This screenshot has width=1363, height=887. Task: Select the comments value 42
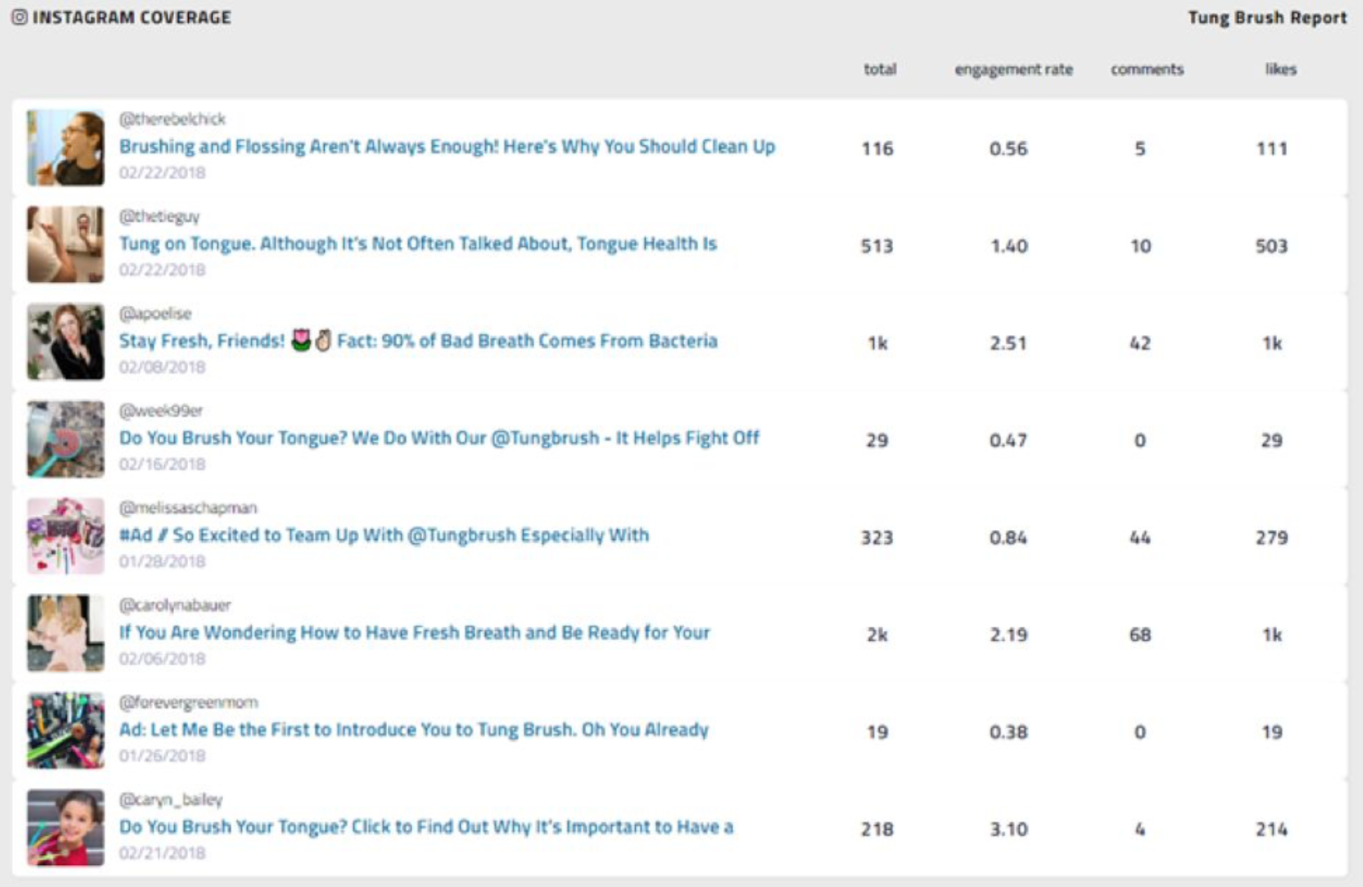[x=1140, y=343]
